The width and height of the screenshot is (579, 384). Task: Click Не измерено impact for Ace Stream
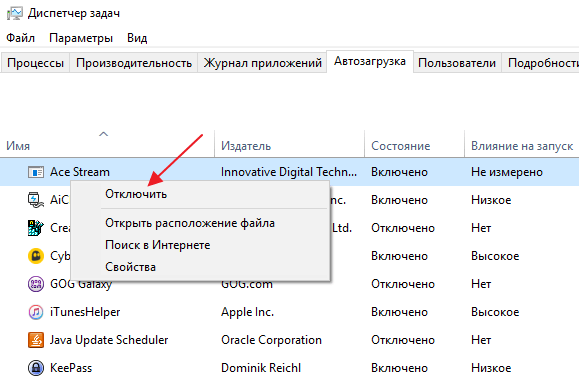[x=507, y=172]
